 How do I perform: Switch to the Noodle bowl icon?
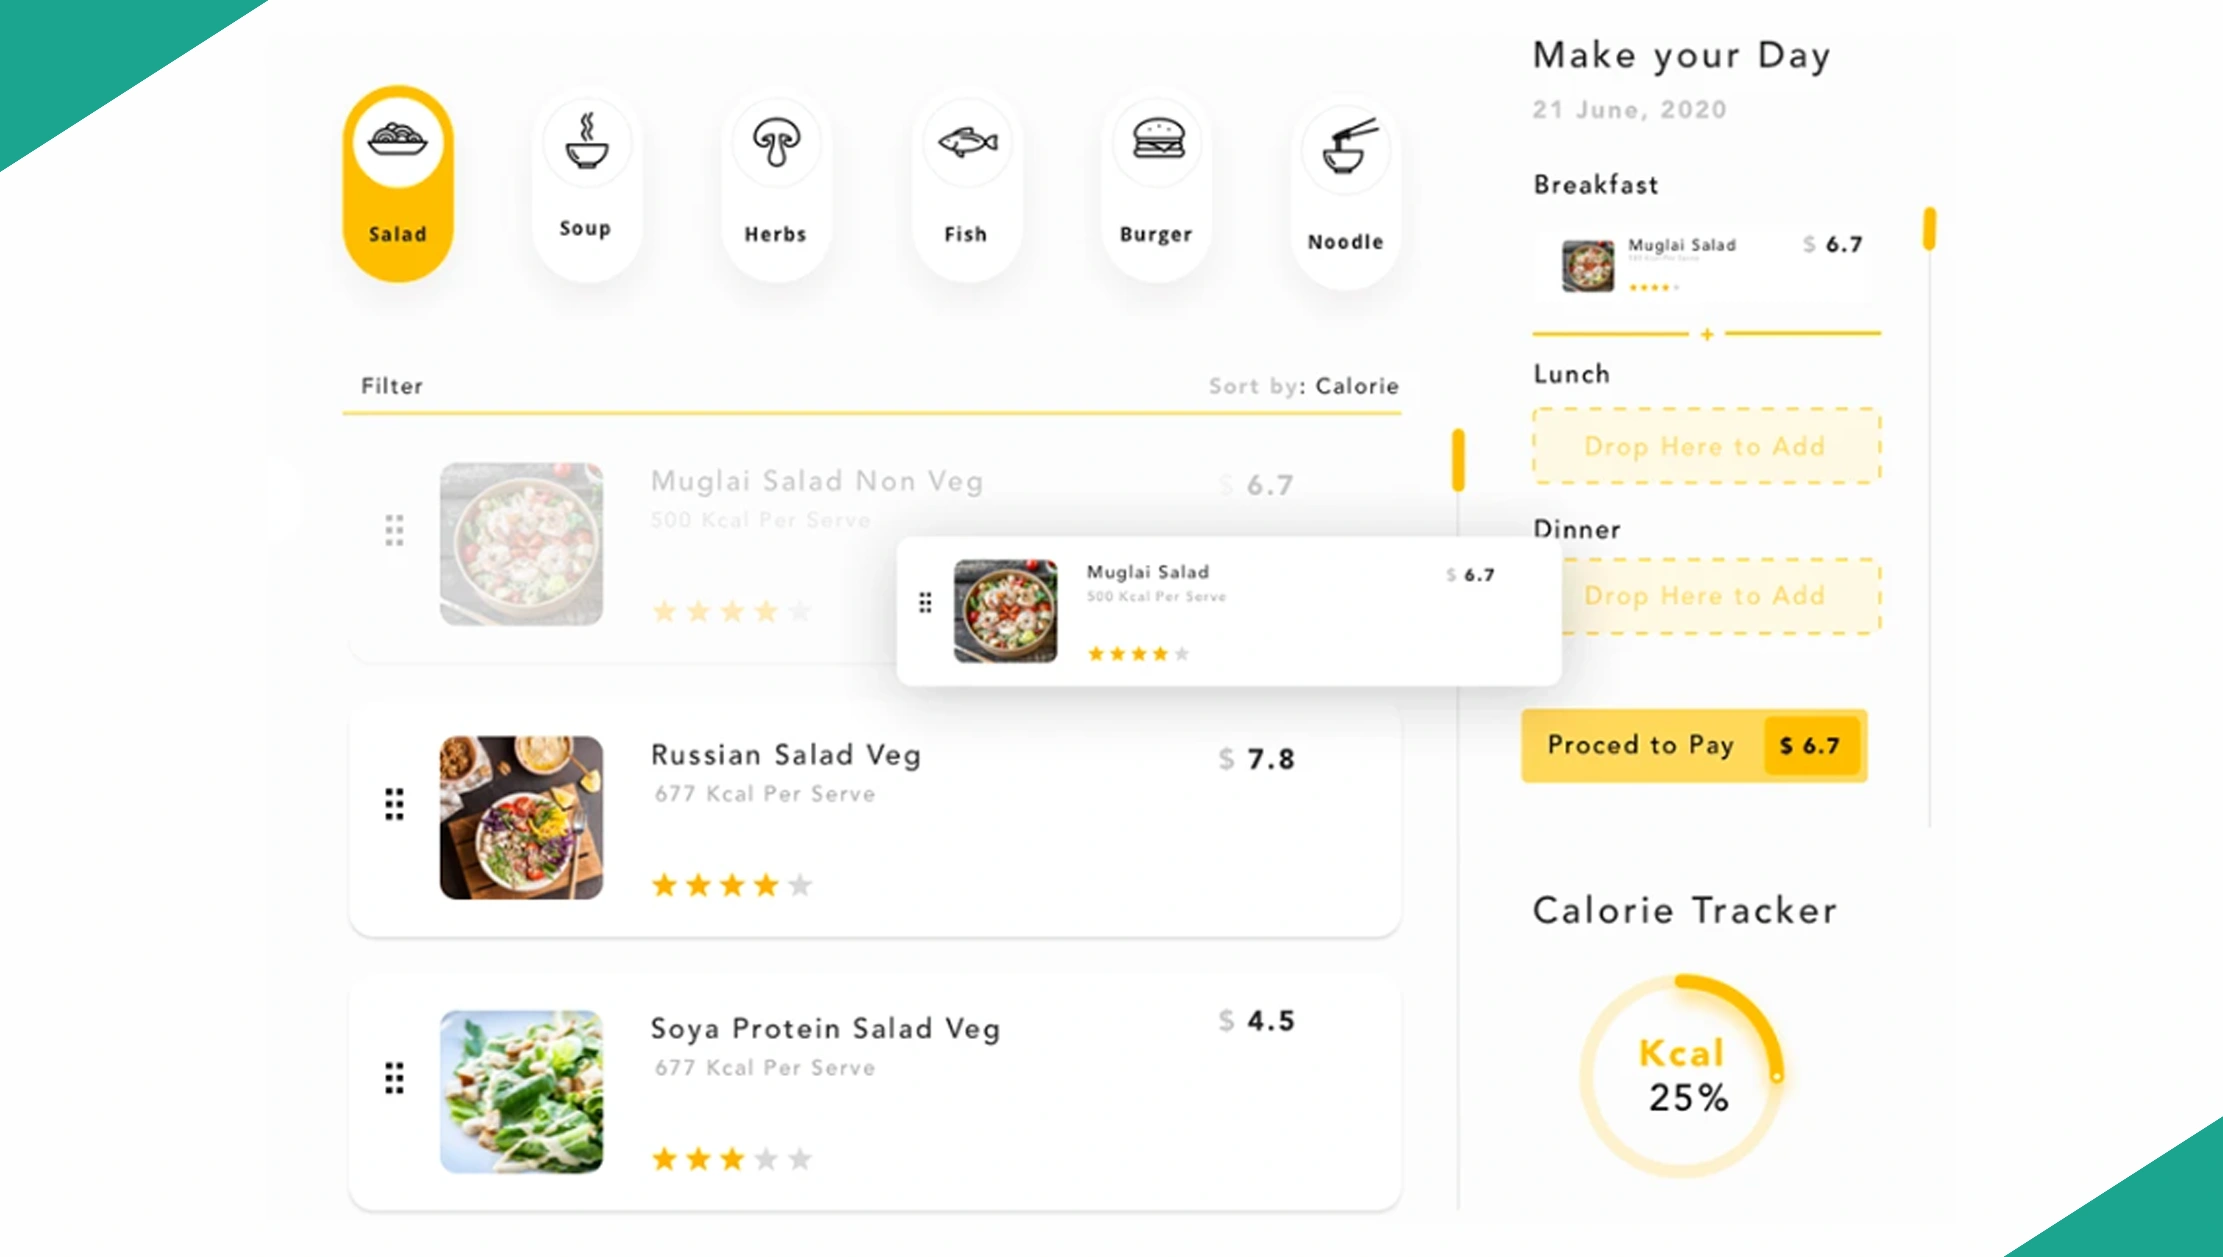(x=1347, y=148)
